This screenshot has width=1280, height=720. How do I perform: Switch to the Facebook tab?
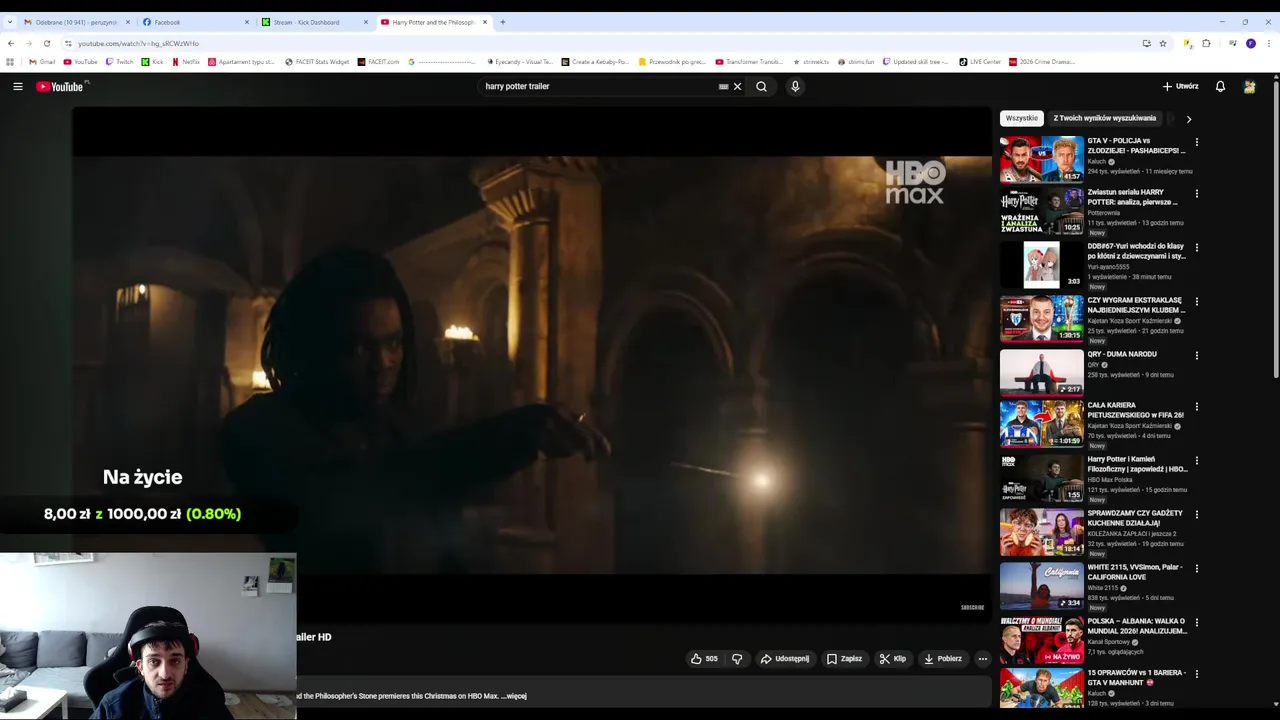tap(195, 22)
